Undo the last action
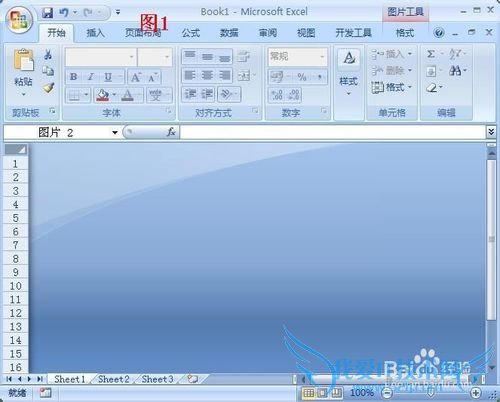 point(64,13)
